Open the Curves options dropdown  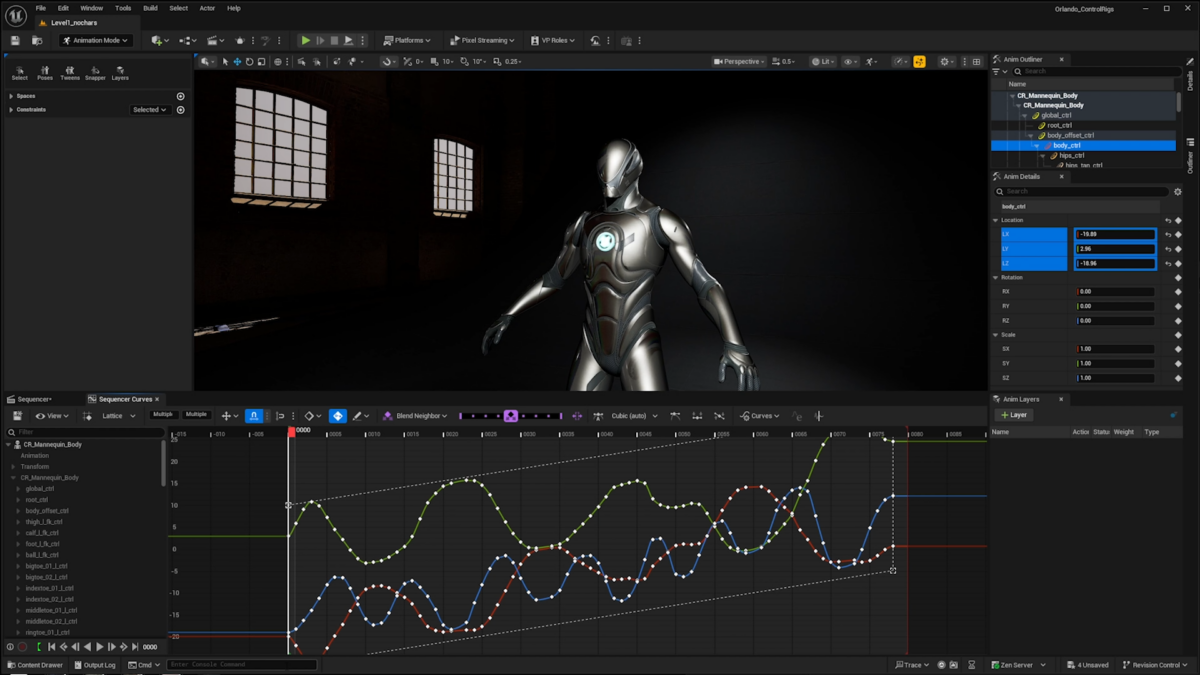pos(761,416)
